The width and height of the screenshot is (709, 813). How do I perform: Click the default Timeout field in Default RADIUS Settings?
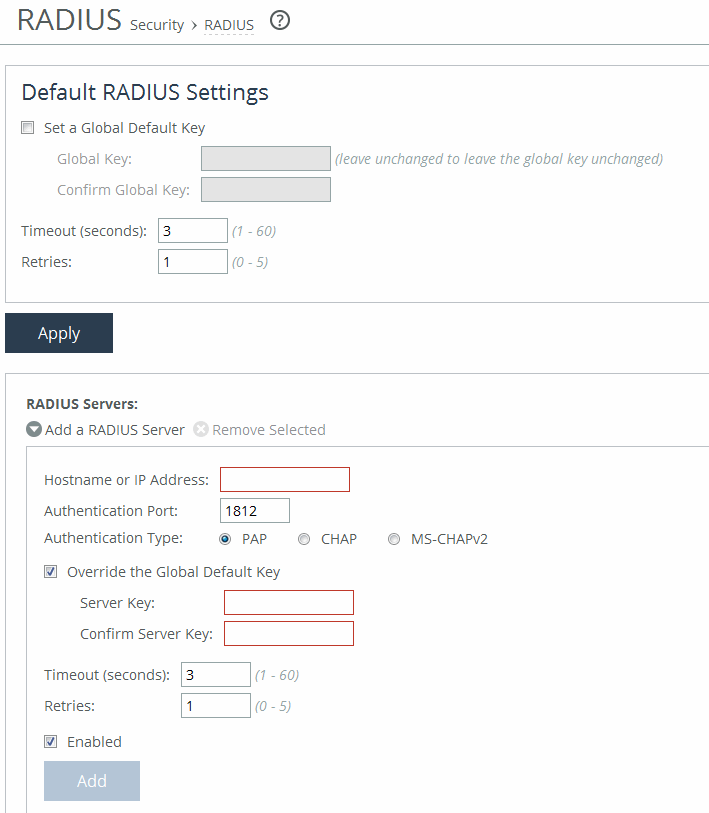[193, 231]
